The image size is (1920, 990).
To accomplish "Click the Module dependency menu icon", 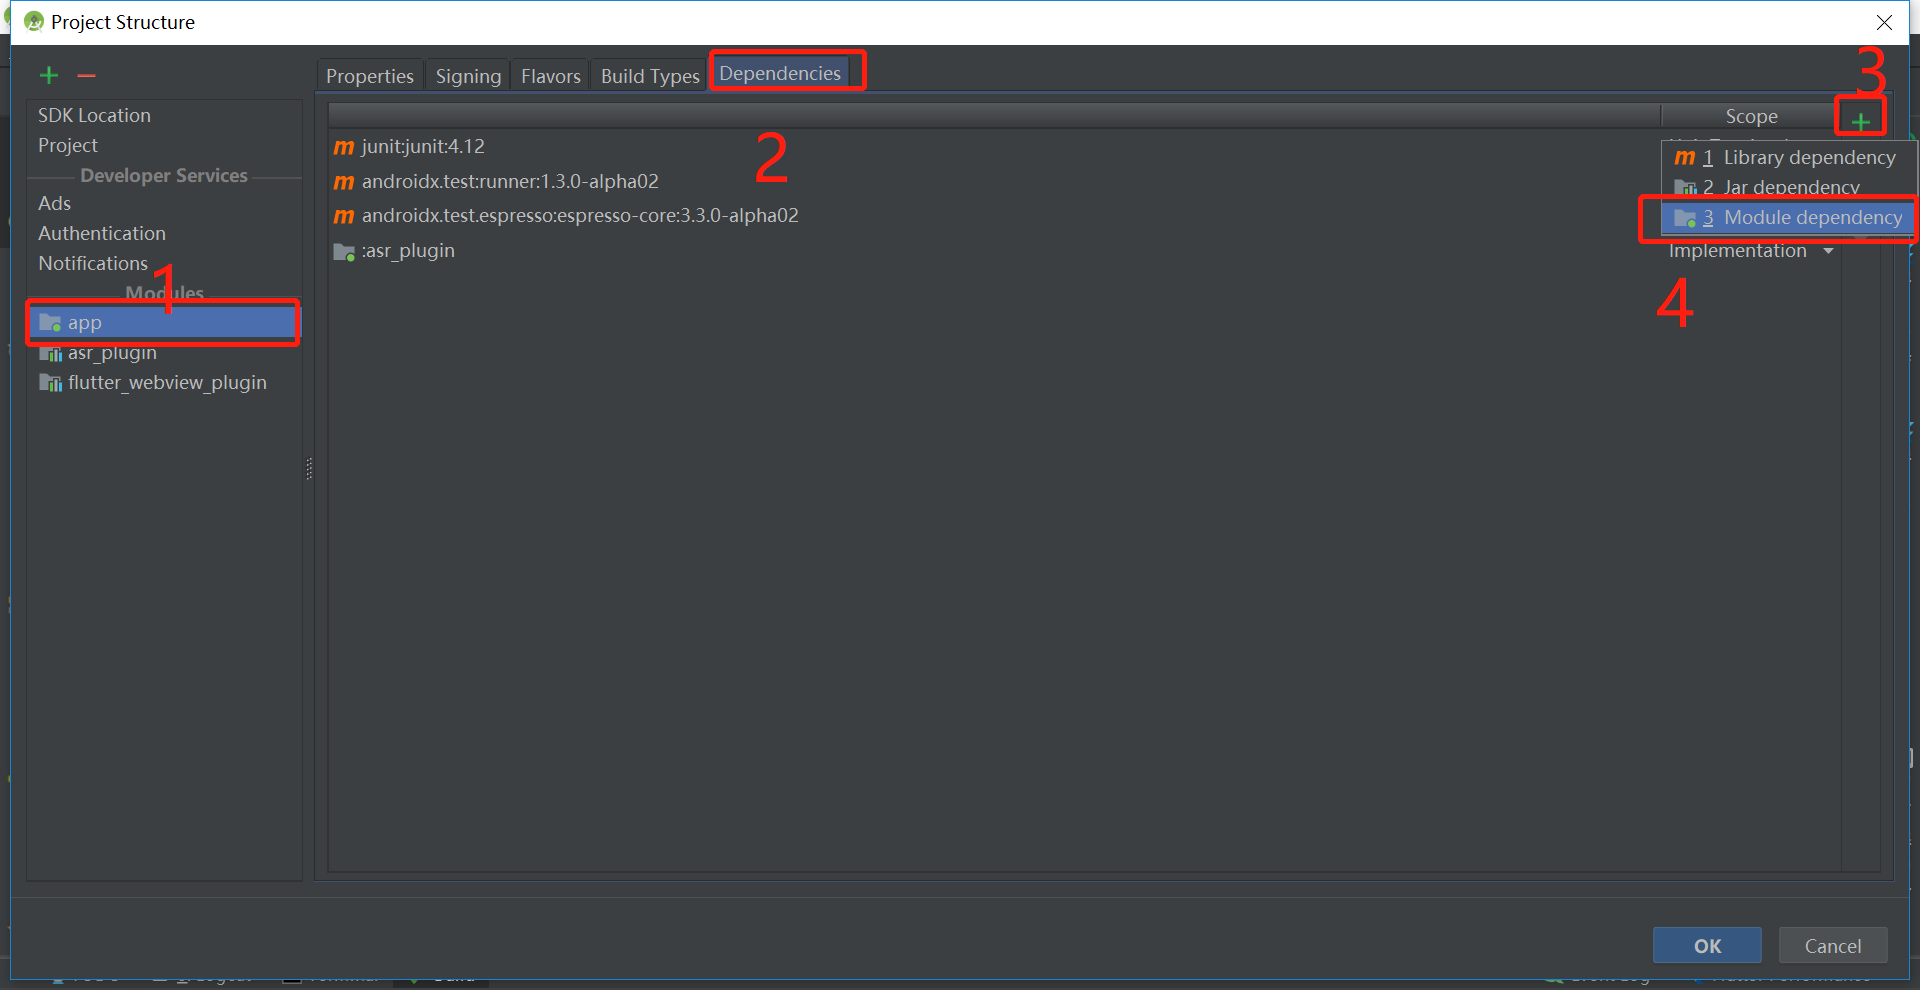I will (x=1685, y=218).
